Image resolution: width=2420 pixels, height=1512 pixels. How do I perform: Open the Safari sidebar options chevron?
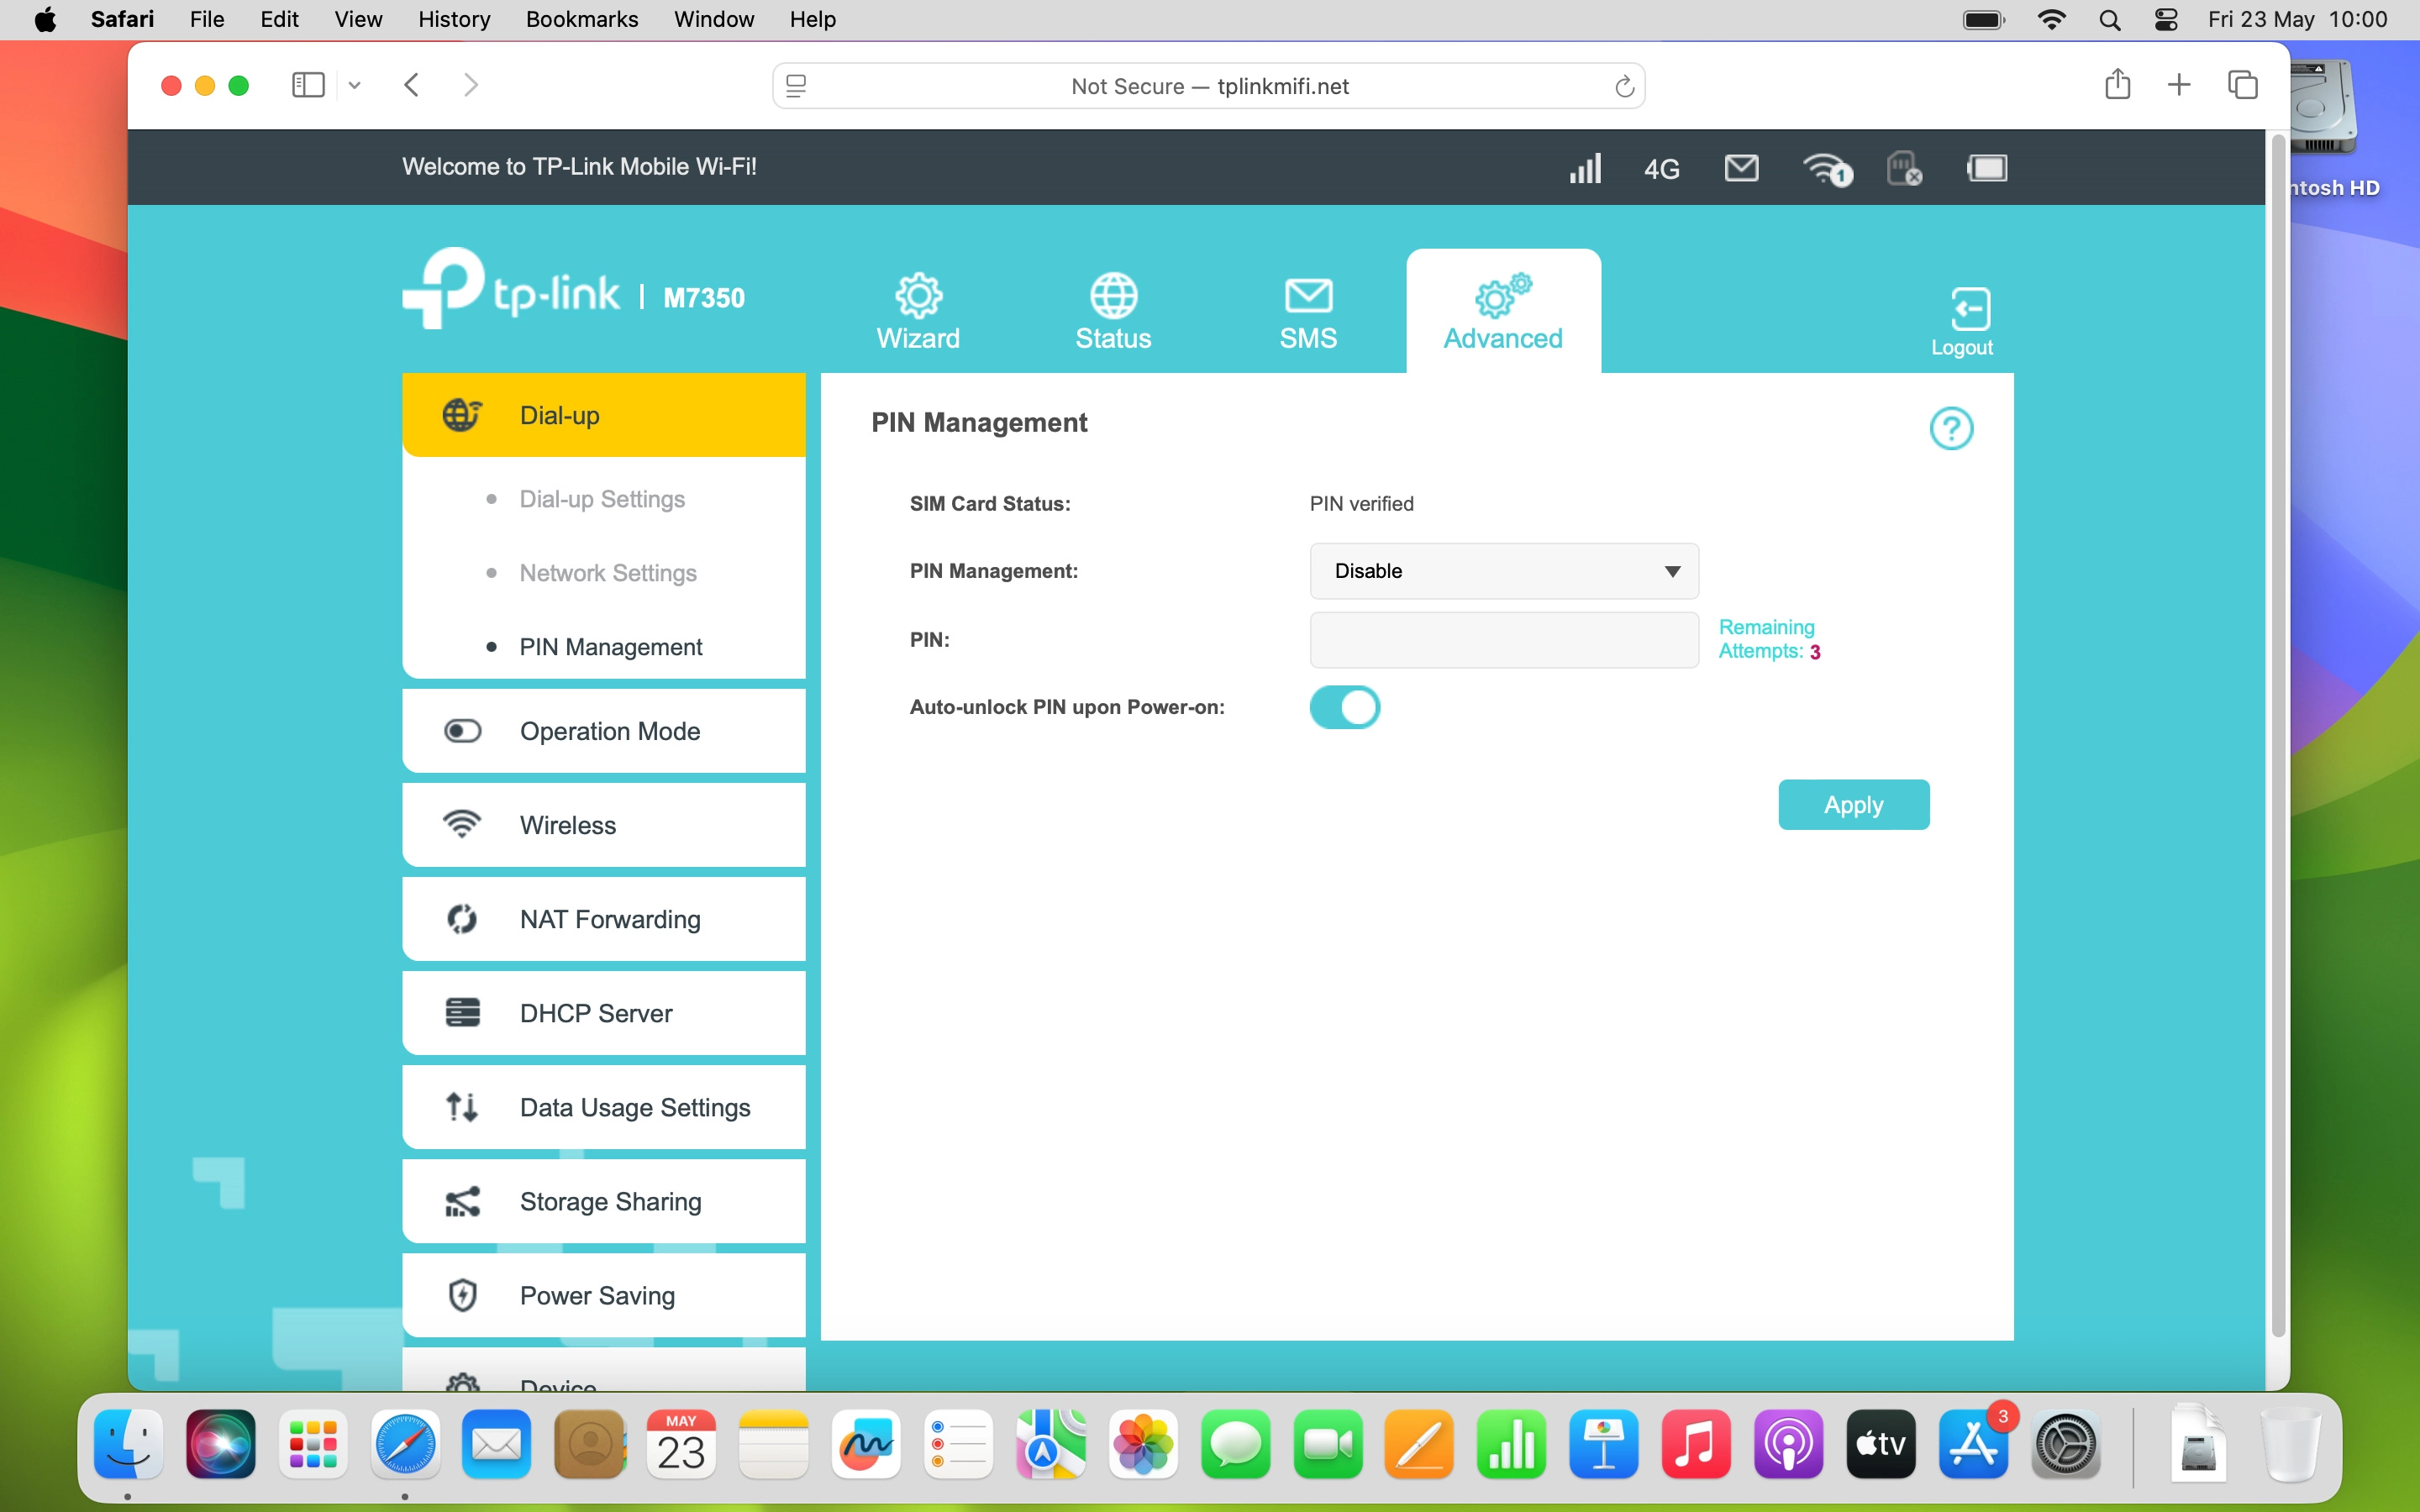coord(354,85)
